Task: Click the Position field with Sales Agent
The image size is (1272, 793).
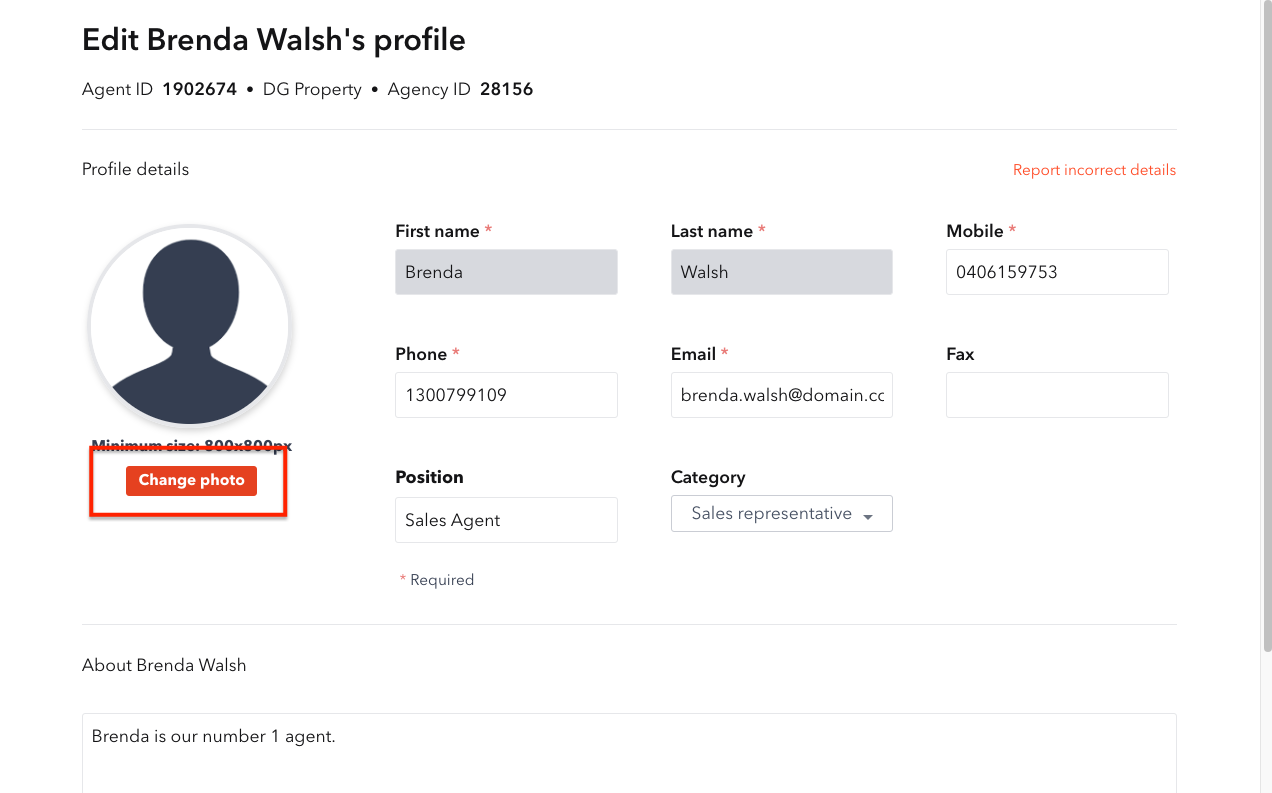Action: (506, 520)
